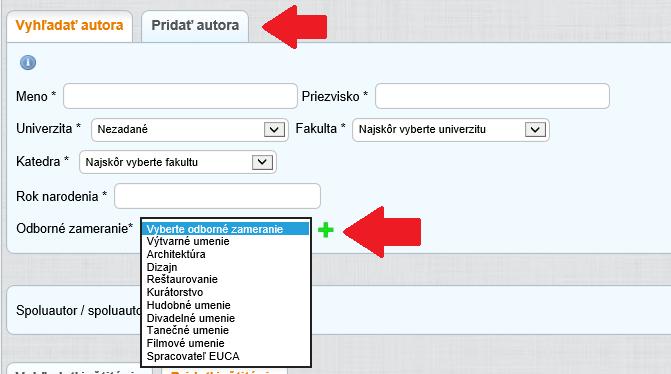Image resolution: width=671 pixels, height=374 pixels.
Task: Select Vyberte odborné zameranie option
Action: point(226,229)
